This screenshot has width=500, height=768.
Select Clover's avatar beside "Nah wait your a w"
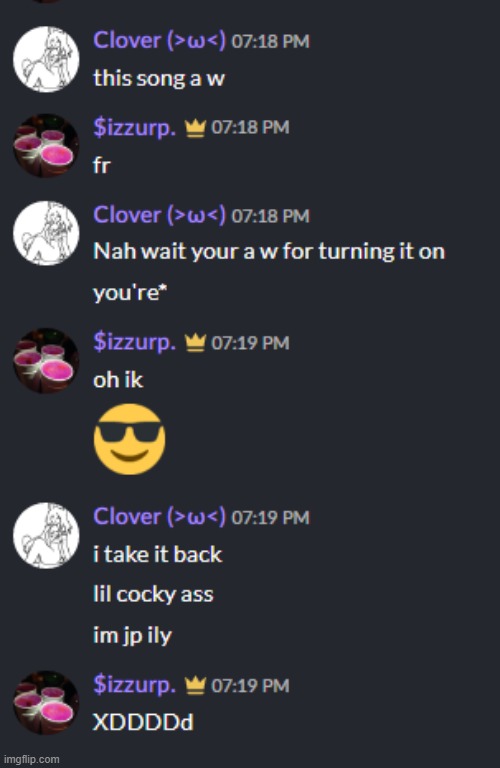pyautogui.click(x=46, y=233)
